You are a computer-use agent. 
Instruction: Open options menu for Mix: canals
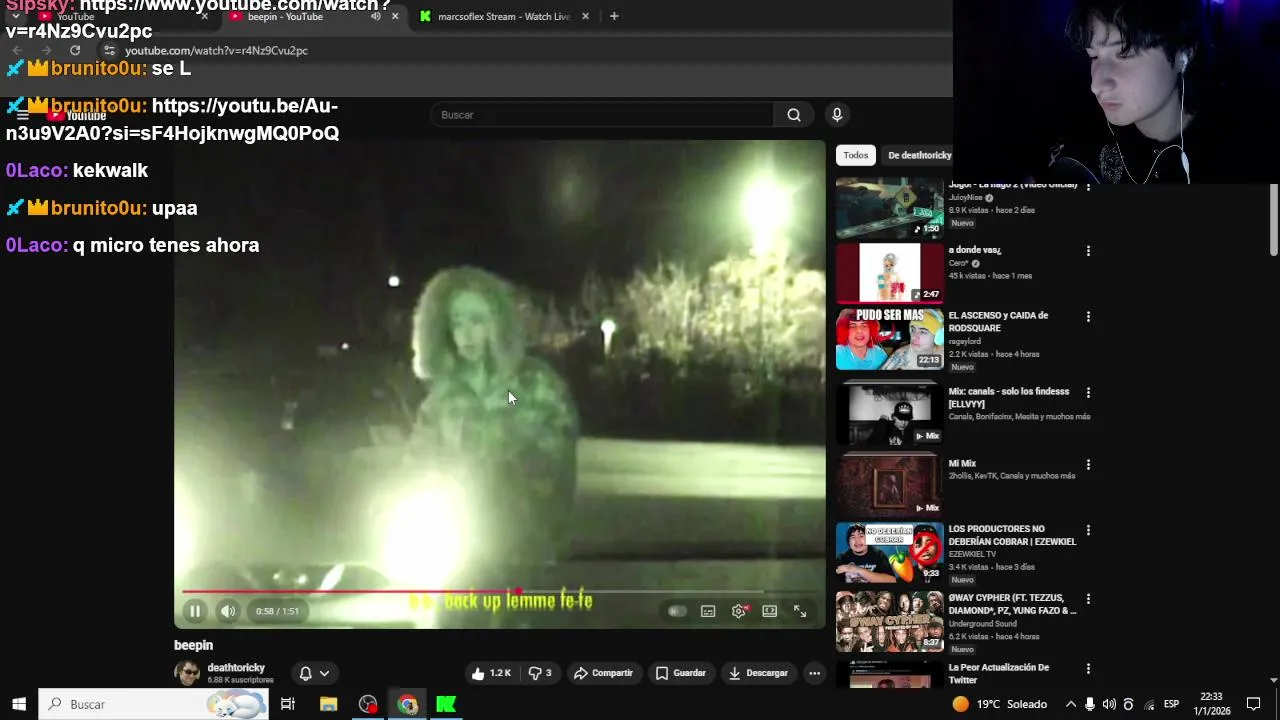pyautogui.click(x=1088, y=393)
